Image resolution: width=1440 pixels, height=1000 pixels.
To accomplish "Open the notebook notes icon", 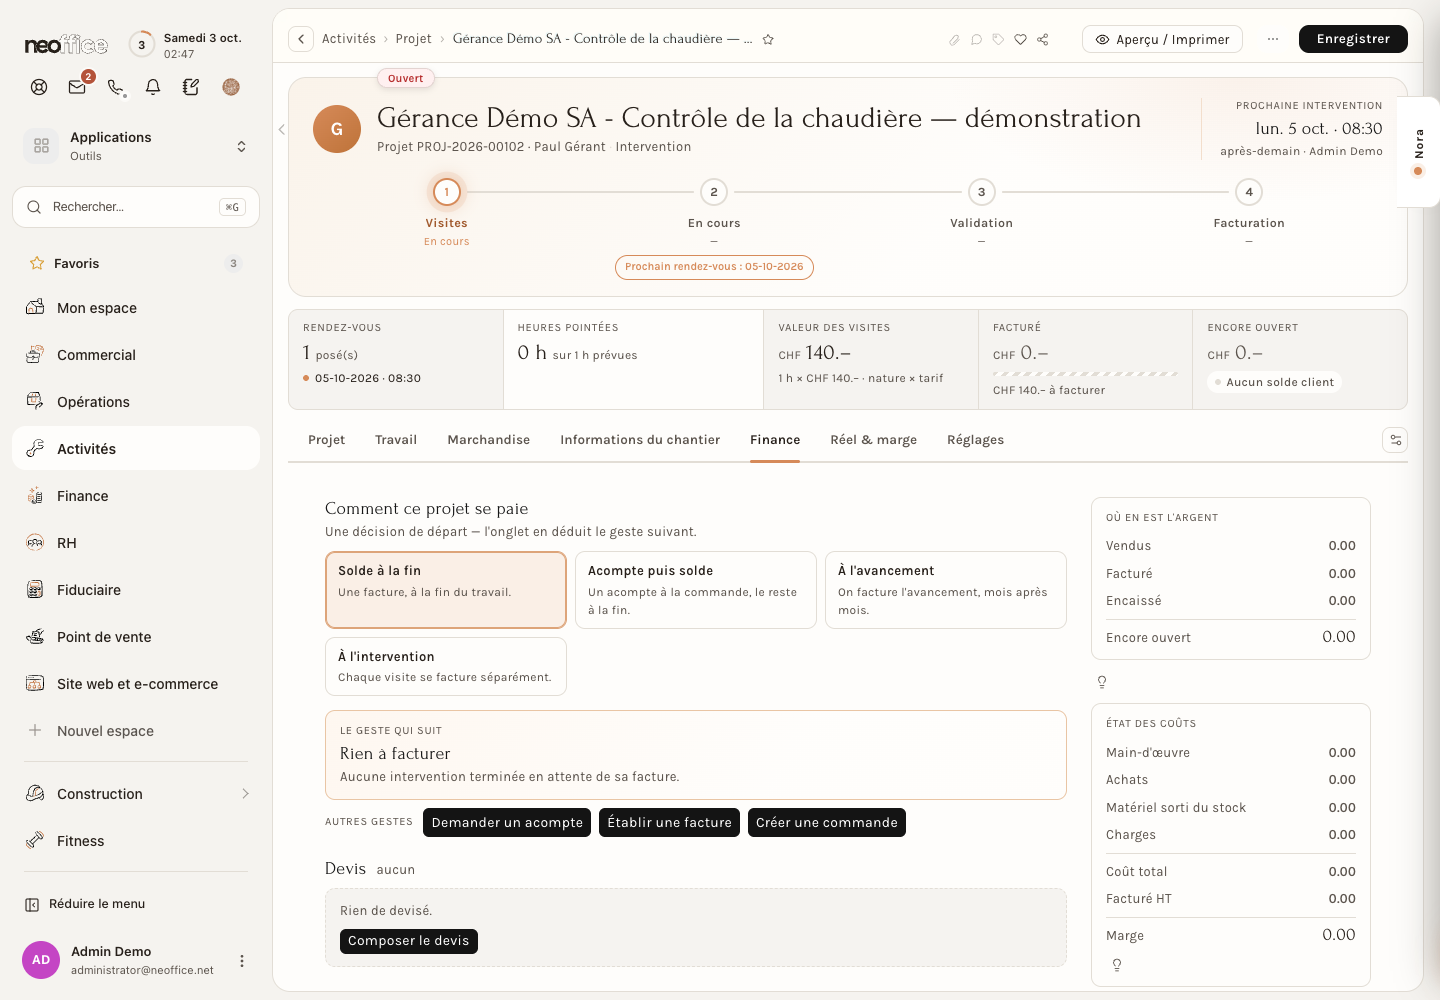I will tap(191, 87).
